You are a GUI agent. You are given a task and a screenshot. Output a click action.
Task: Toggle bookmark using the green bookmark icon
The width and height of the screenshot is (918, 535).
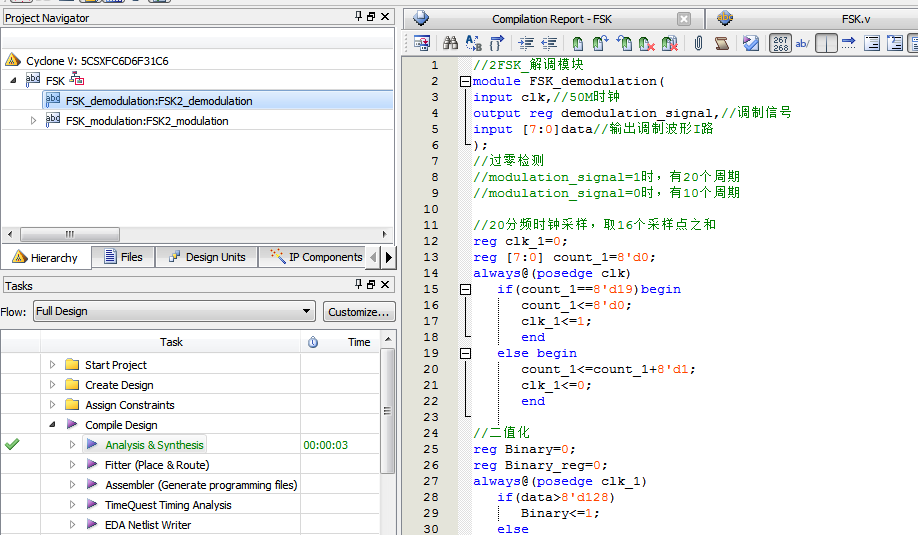pos(578,43)
